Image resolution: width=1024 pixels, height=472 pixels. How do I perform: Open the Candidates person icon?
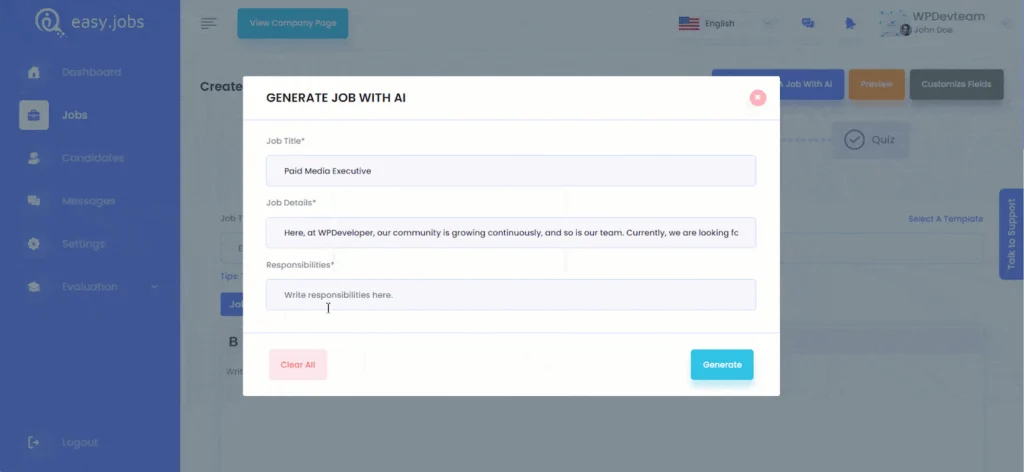tap(34, 158)
